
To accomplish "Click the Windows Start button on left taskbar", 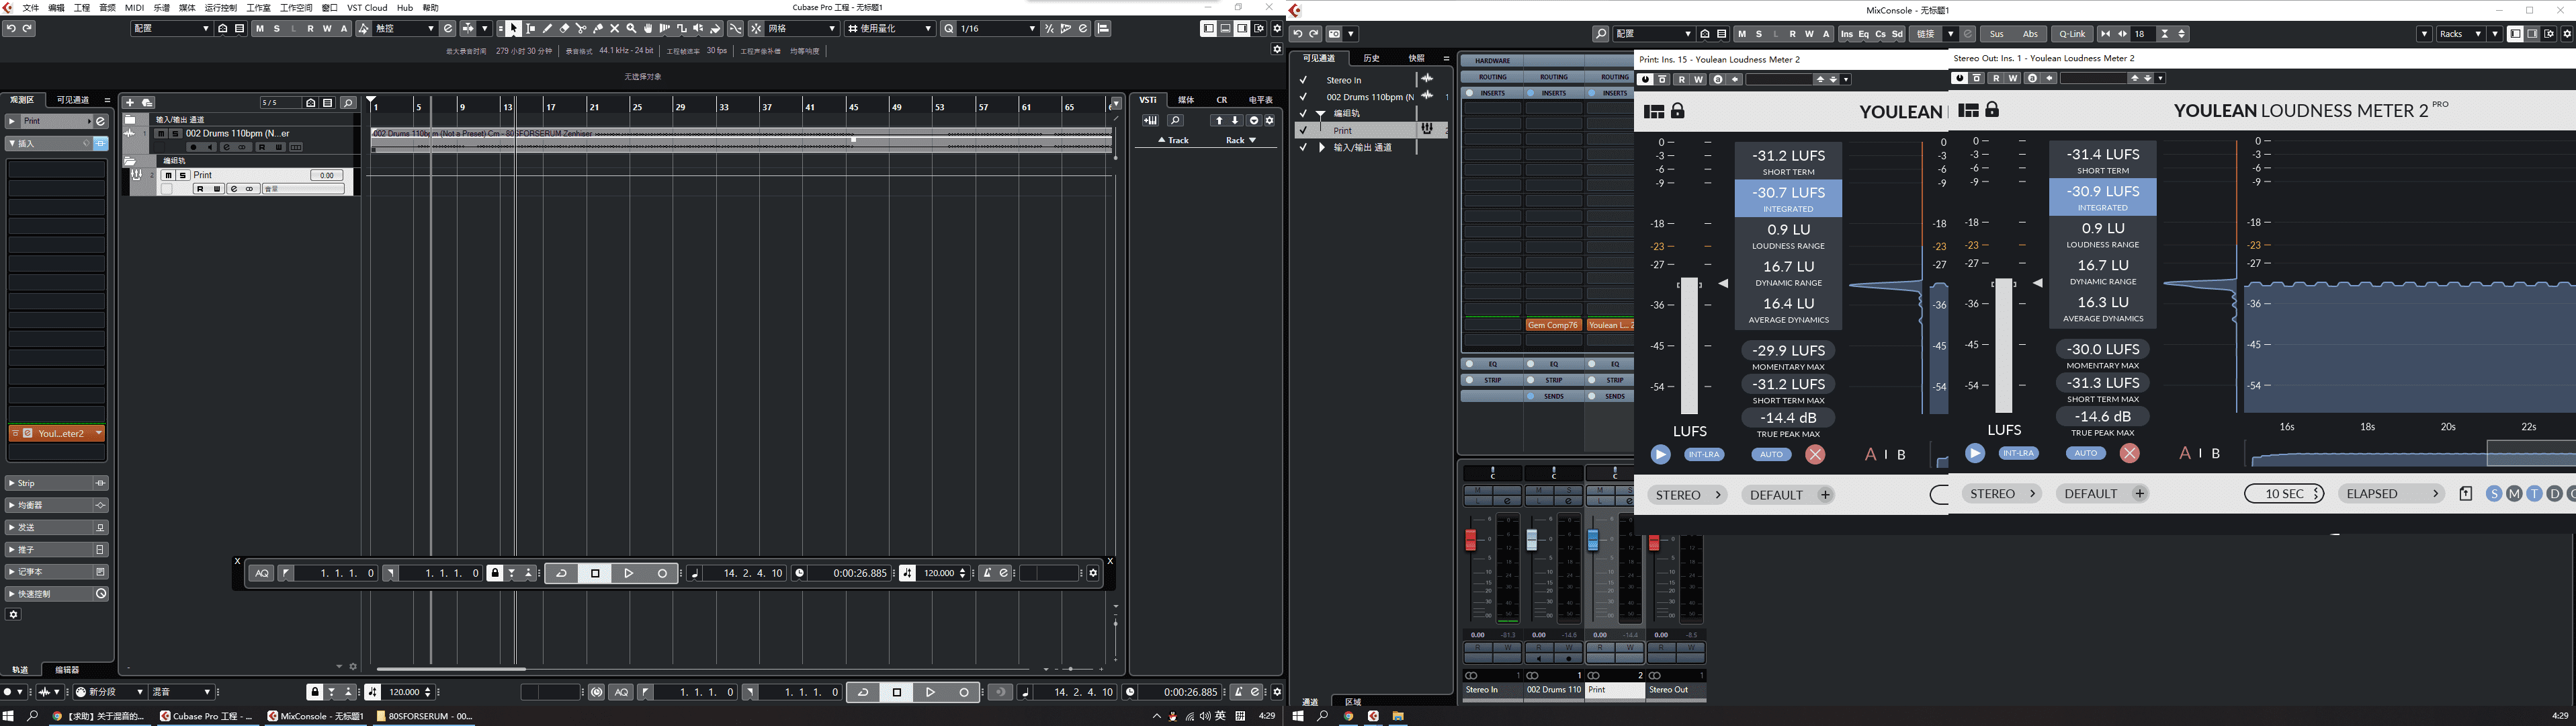I will coord(9,716).
